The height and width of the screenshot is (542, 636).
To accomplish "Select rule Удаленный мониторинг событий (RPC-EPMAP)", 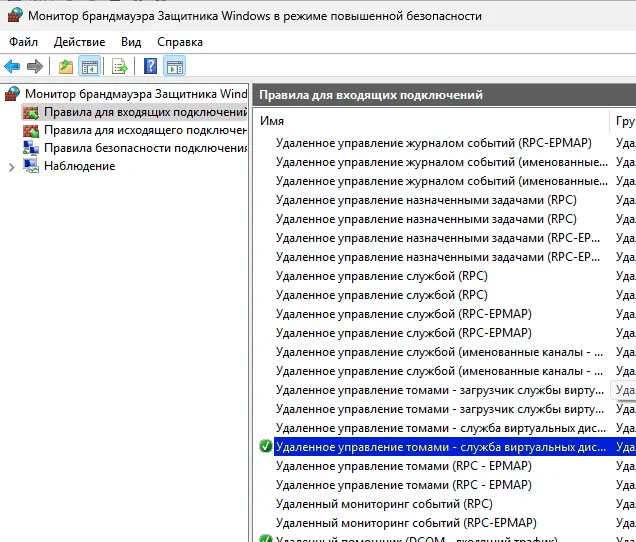I will (406, 523).
